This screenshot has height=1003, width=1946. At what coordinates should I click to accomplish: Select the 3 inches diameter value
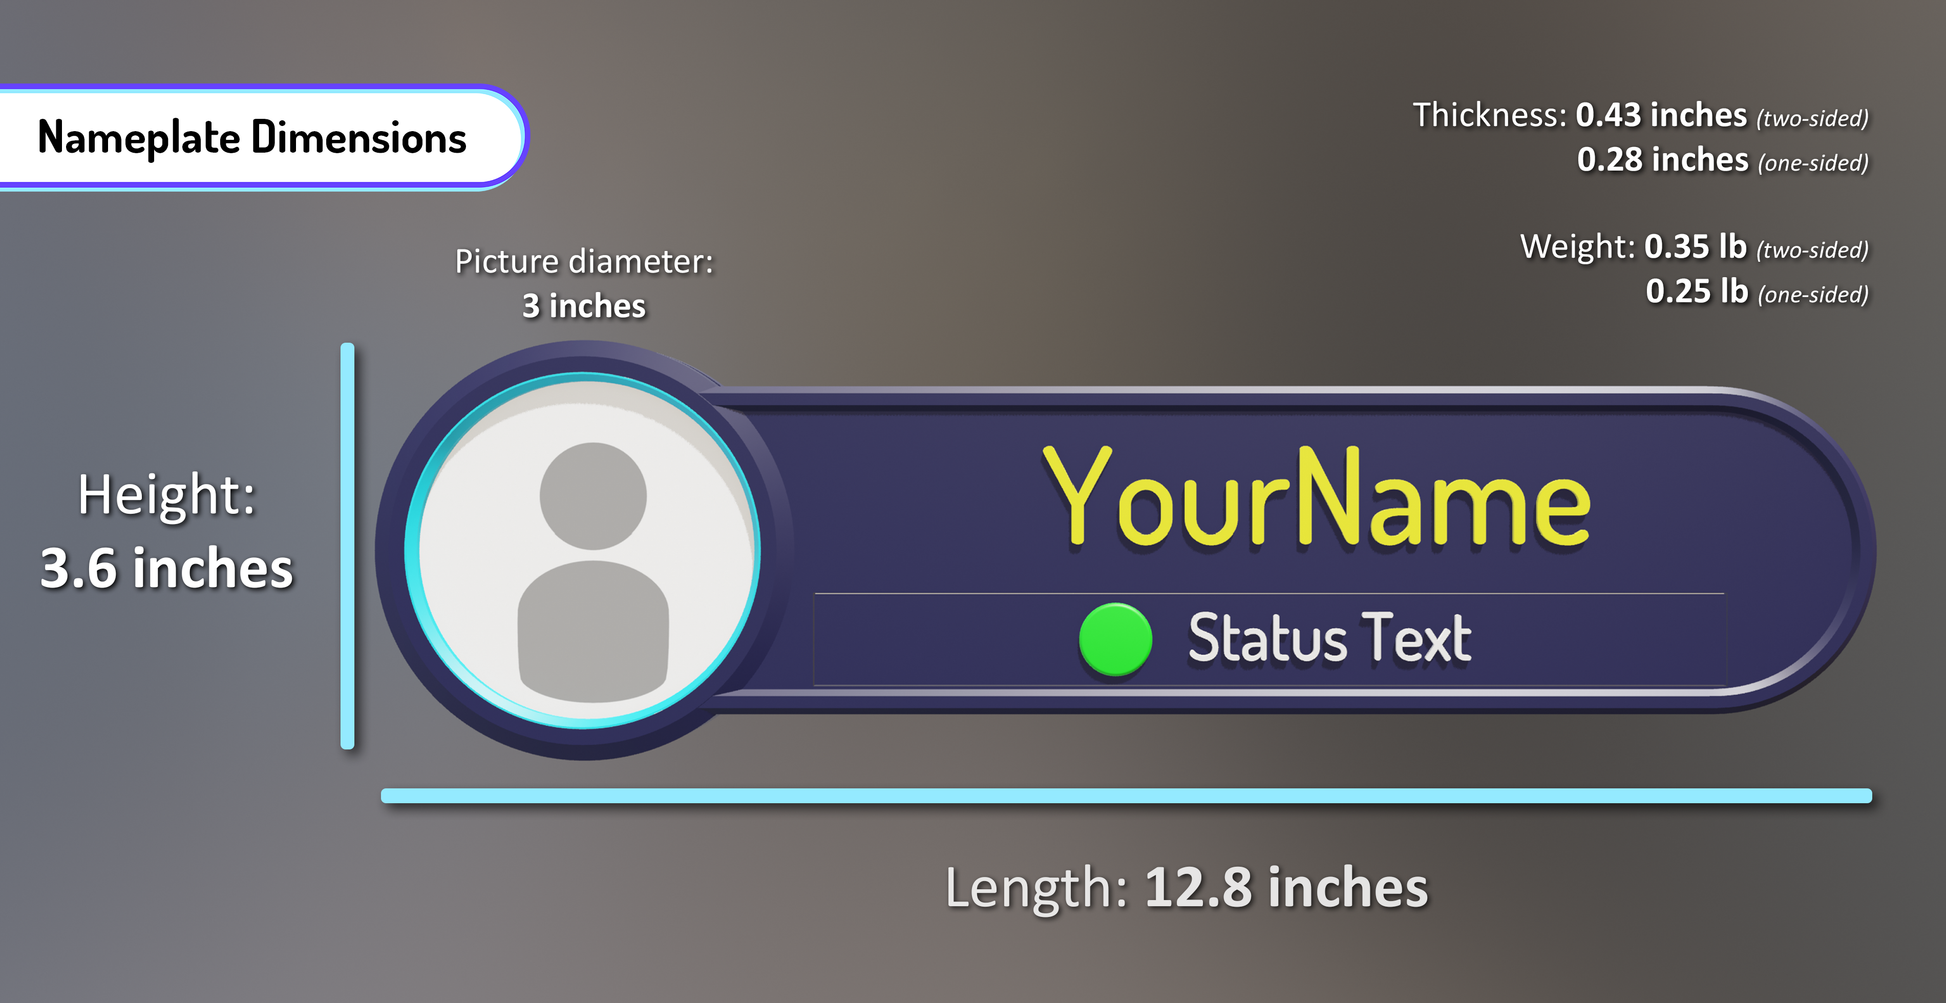pyautogui.click(x=584, y=306)
